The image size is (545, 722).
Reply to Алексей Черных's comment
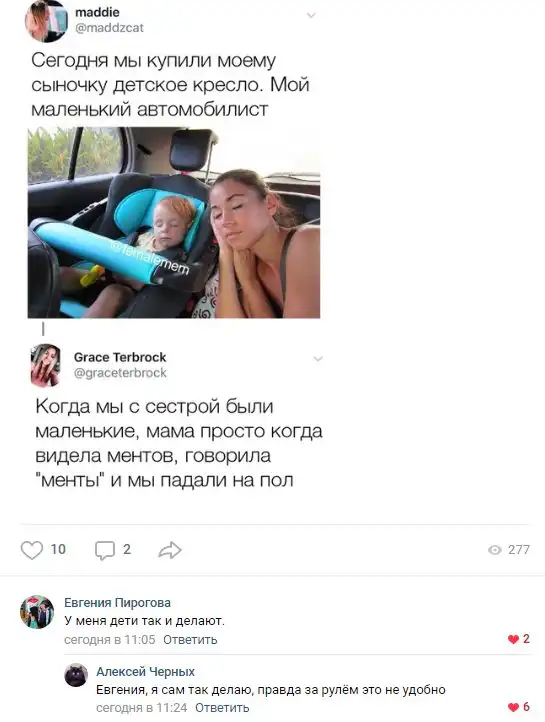(x=222, y=707)
